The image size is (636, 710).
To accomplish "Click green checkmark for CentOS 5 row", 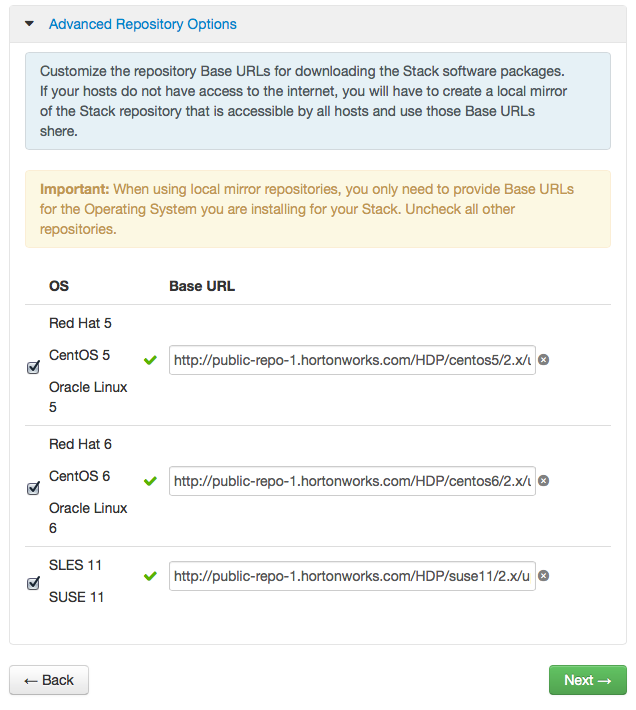I will [151, 360].
